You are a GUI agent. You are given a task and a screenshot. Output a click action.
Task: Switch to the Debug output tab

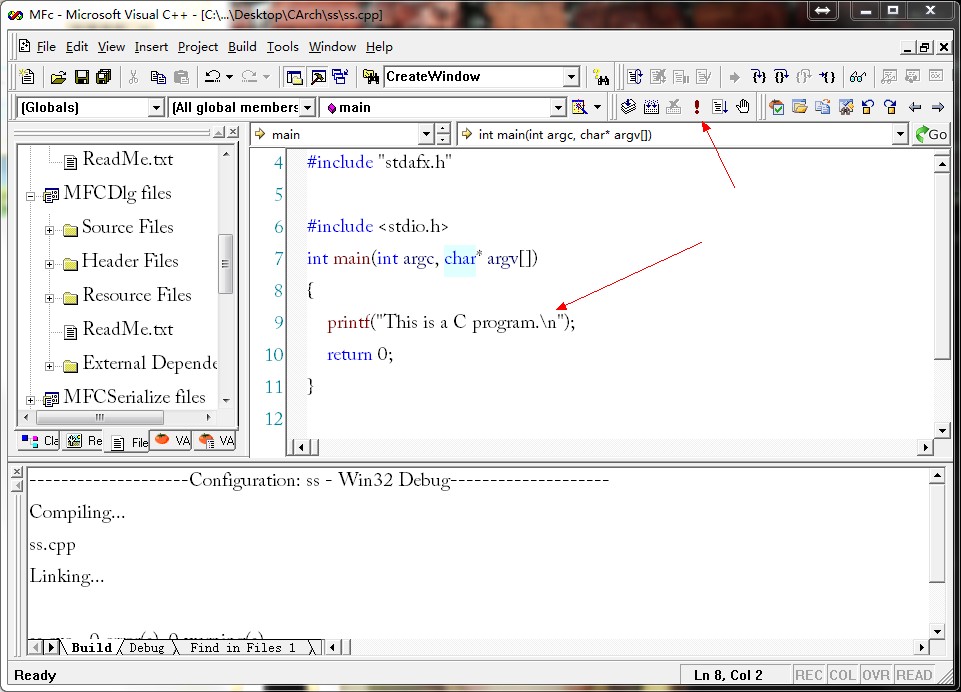pyautogui.click(x=146, y=647)
